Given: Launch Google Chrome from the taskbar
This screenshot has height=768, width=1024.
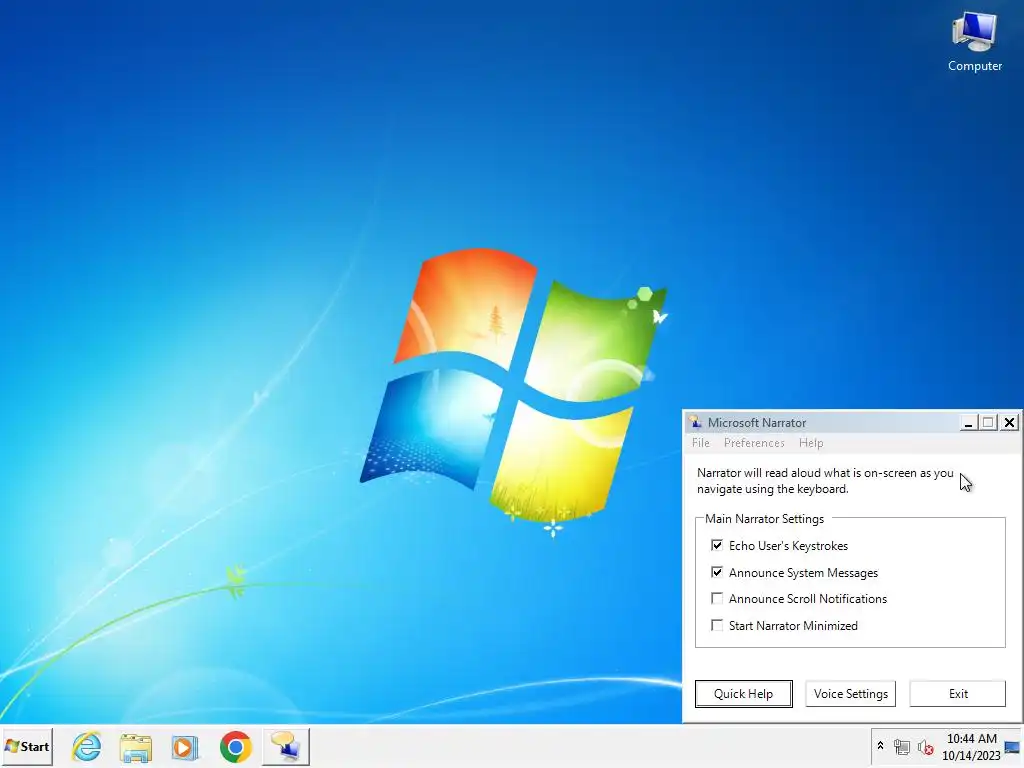Looking at the screenshot, I should (x=236, y=746).
